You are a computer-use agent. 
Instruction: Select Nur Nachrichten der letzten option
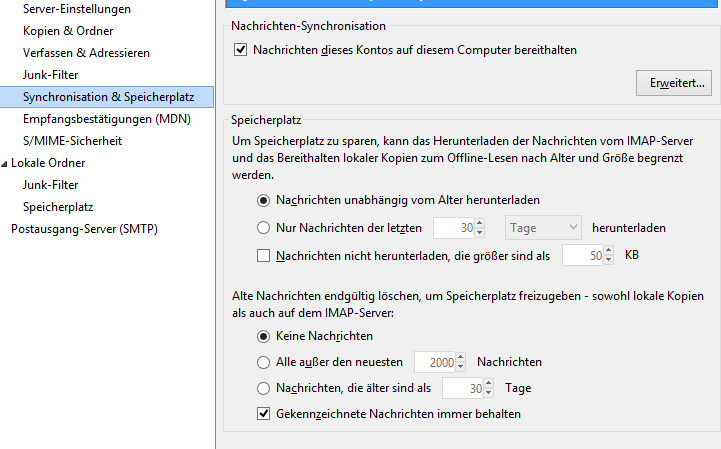(264, 228)
